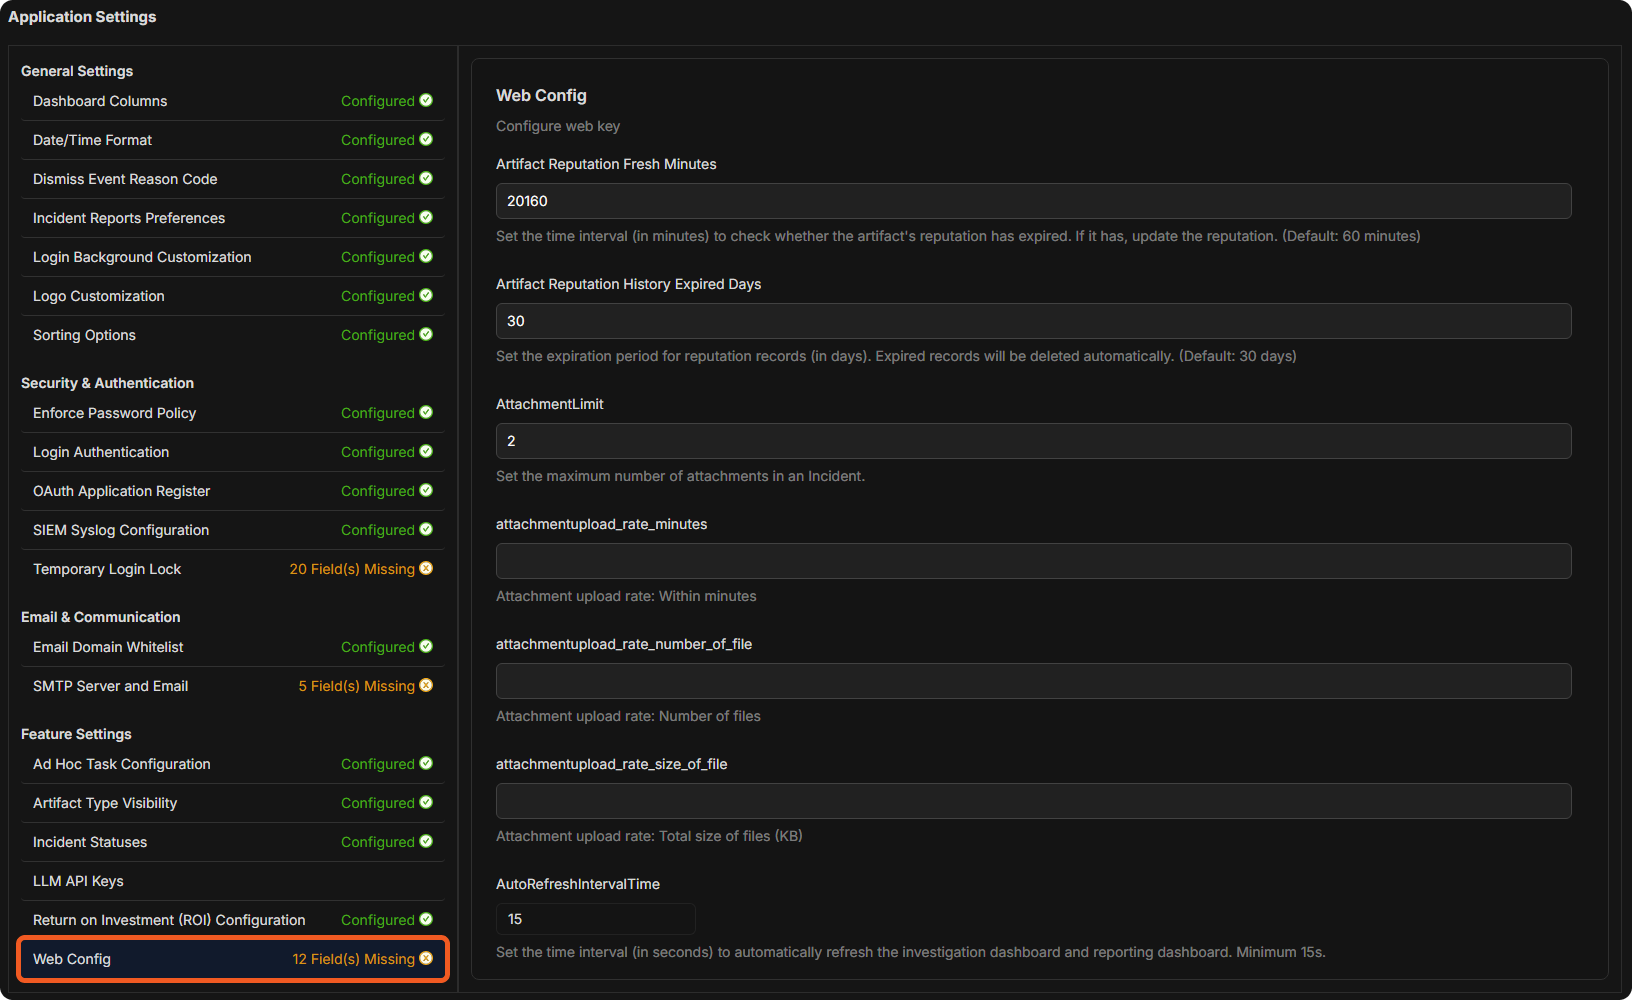Go to Login Background Customization
Image resolution: width=1632 pixels, height=1000 pixels.
pyautogui.click(x=232, y=257)
